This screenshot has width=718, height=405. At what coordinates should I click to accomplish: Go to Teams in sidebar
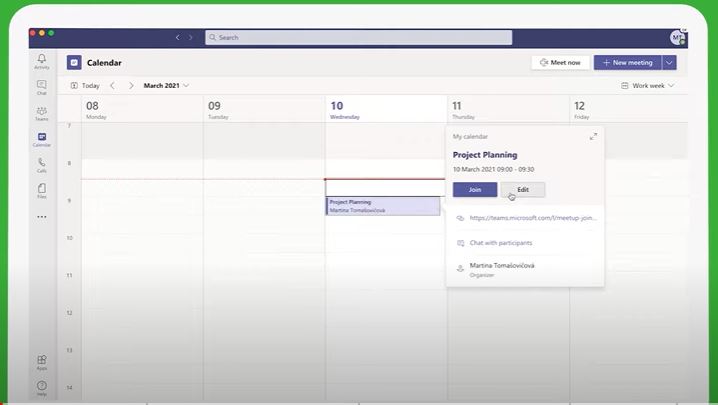tap(41, 113)
